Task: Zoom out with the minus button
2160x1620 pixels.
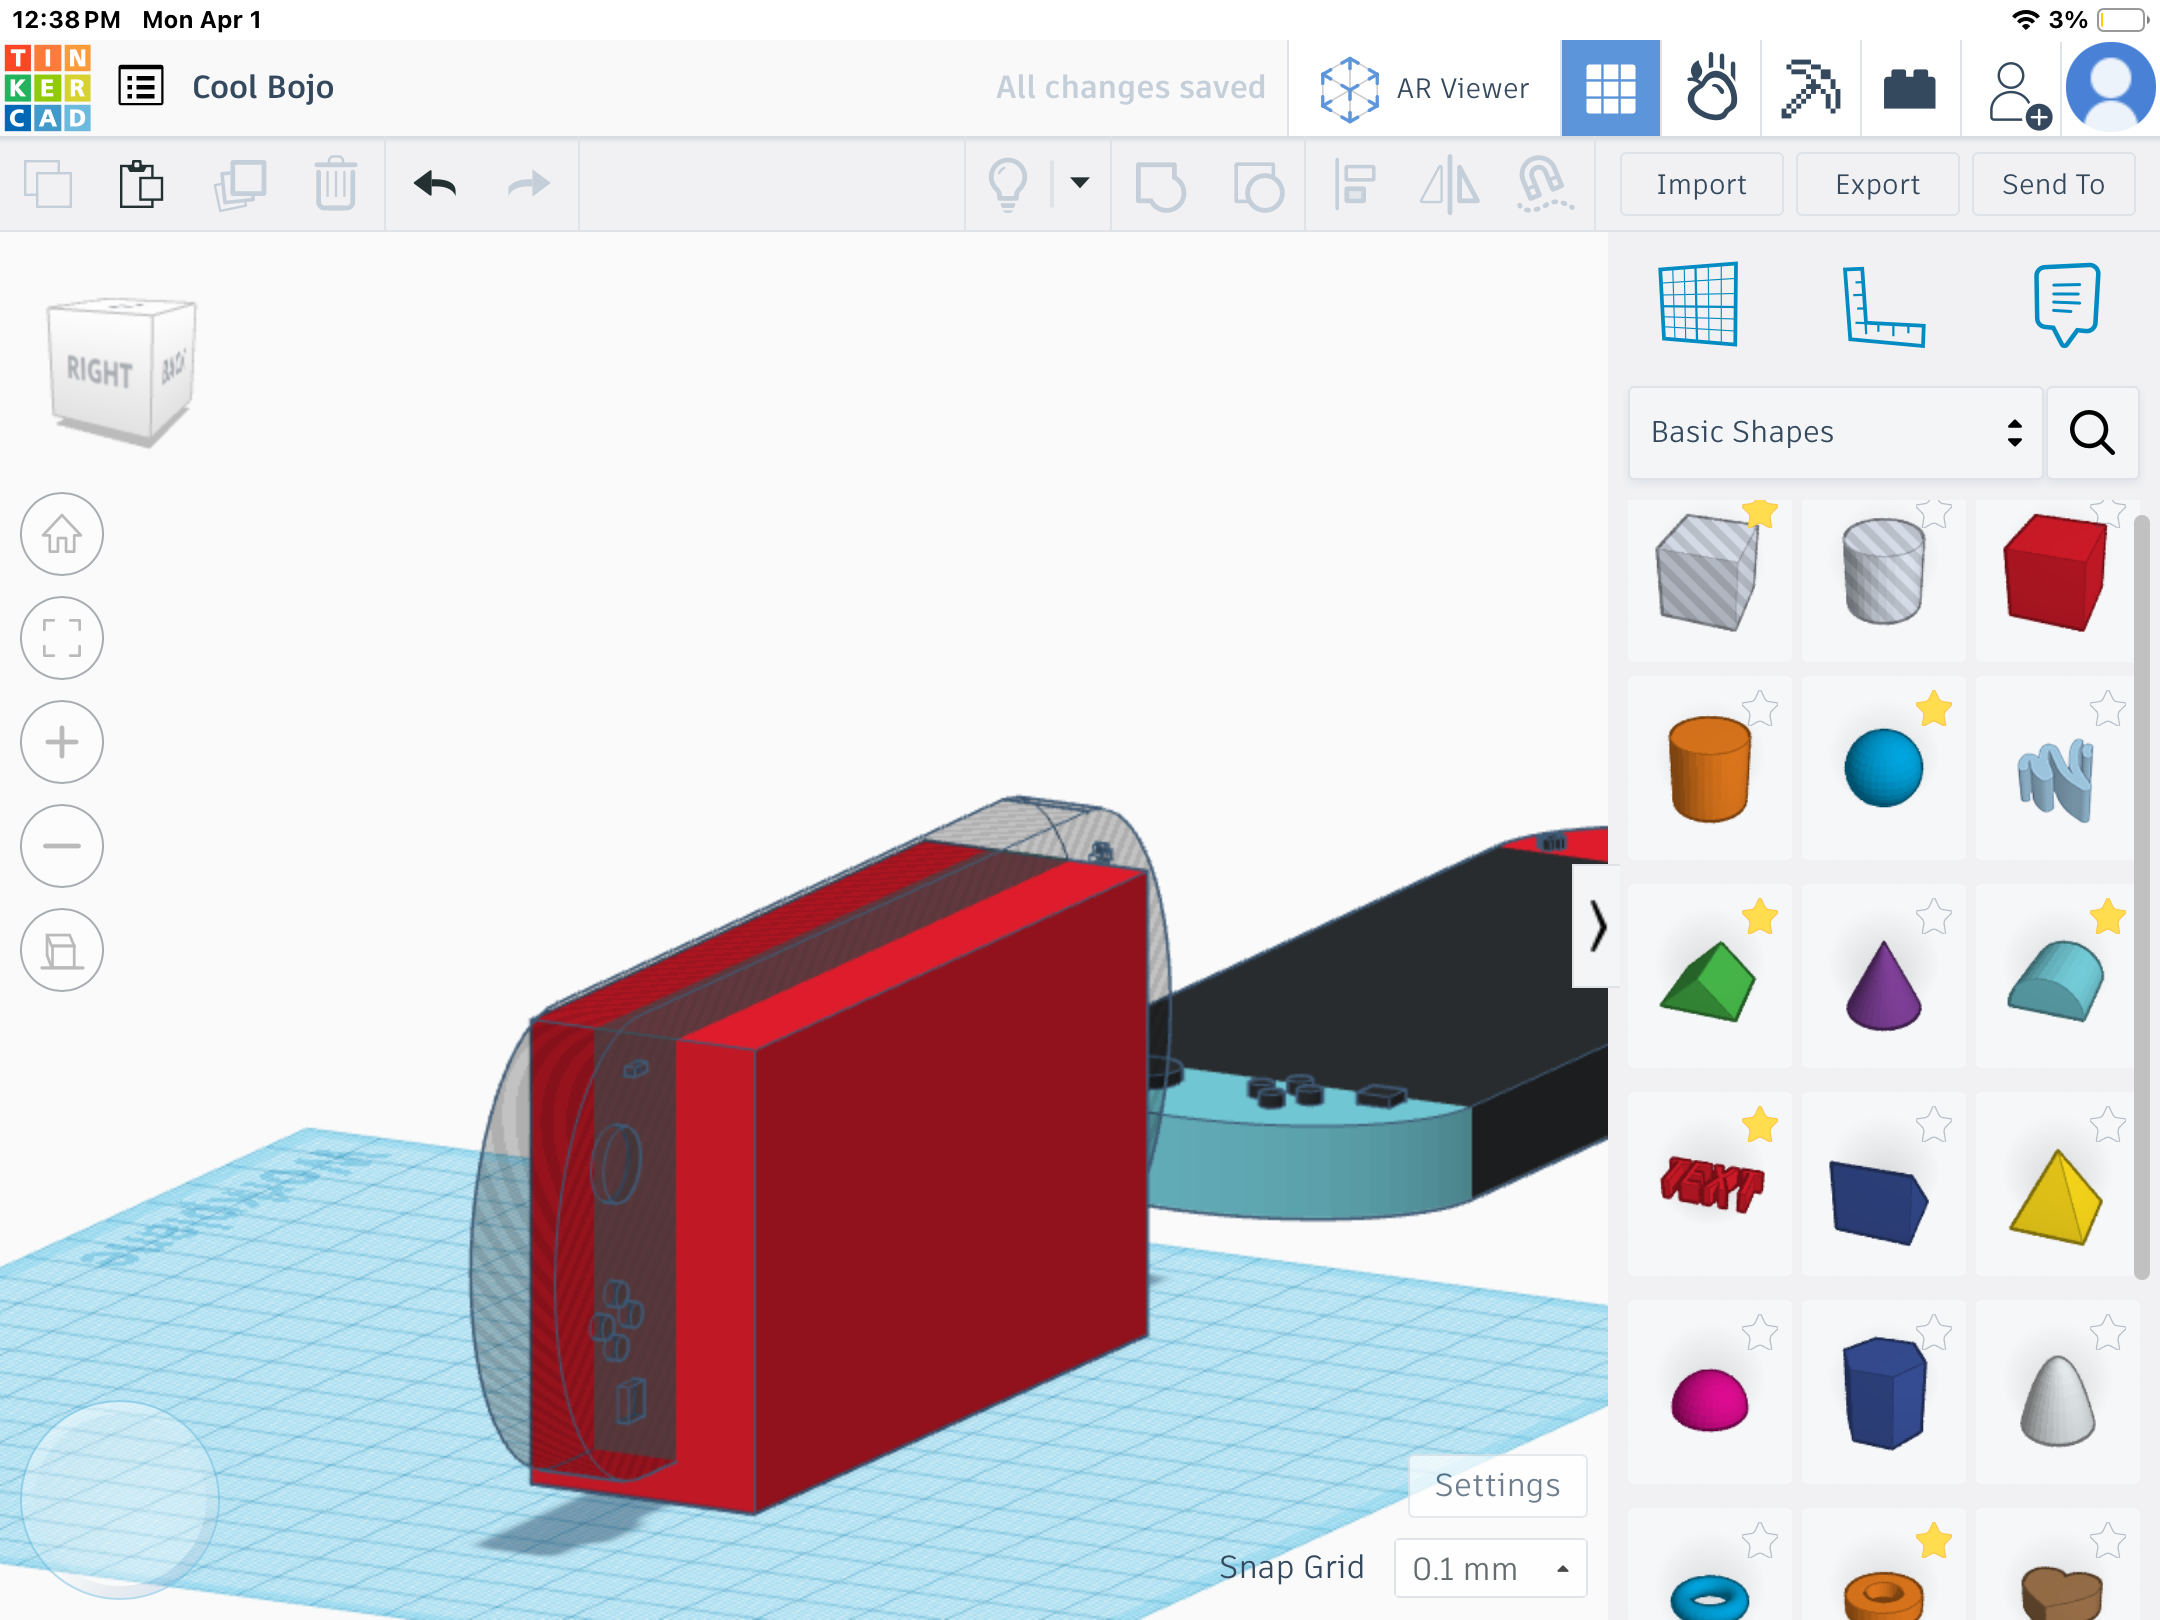Action: (62, 846)
